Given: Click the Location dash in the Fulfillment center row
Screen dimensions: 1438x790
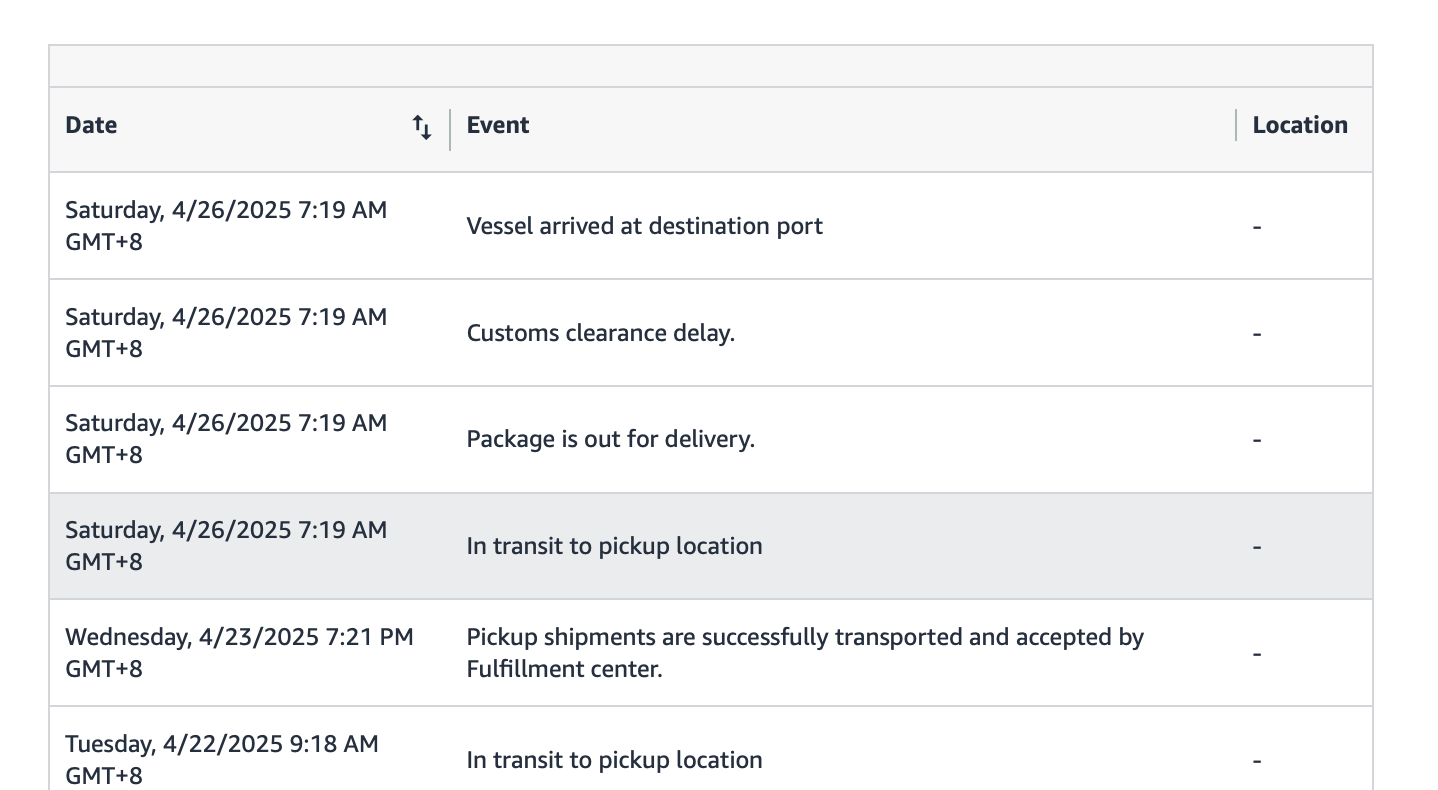Looking at the screenshot, I should click(x=1257, y=653).
